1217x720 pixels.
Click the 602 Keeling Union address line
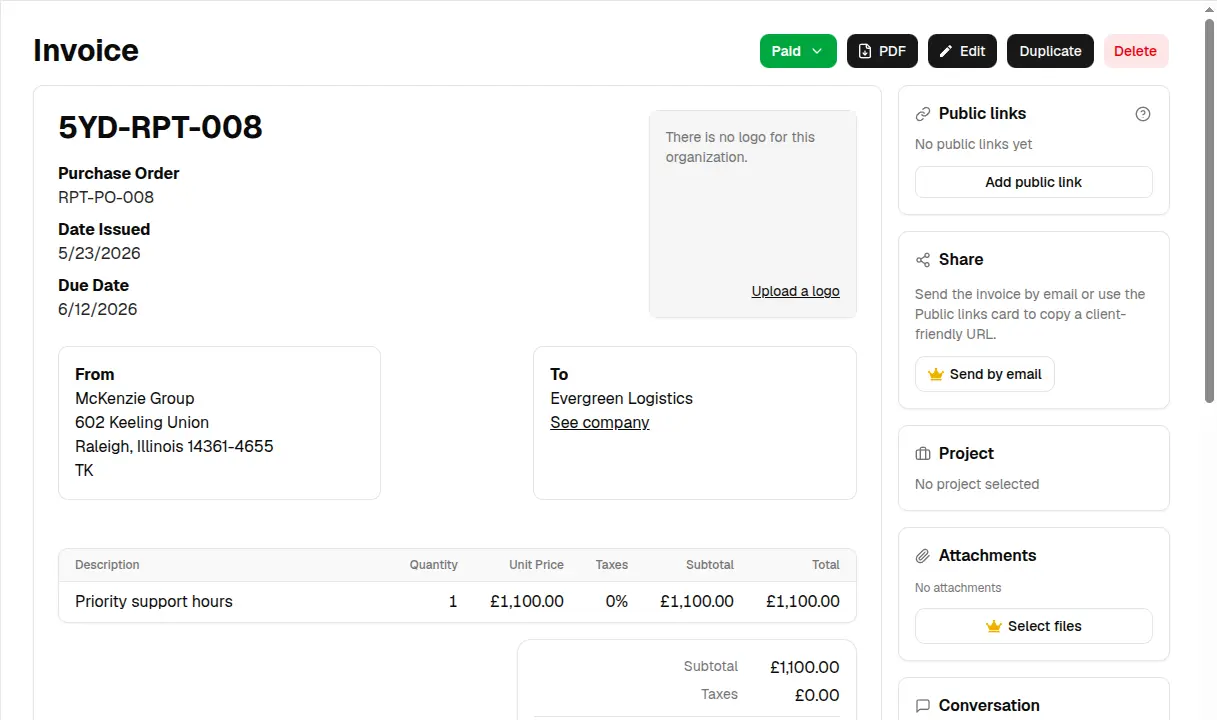point(142,422)
